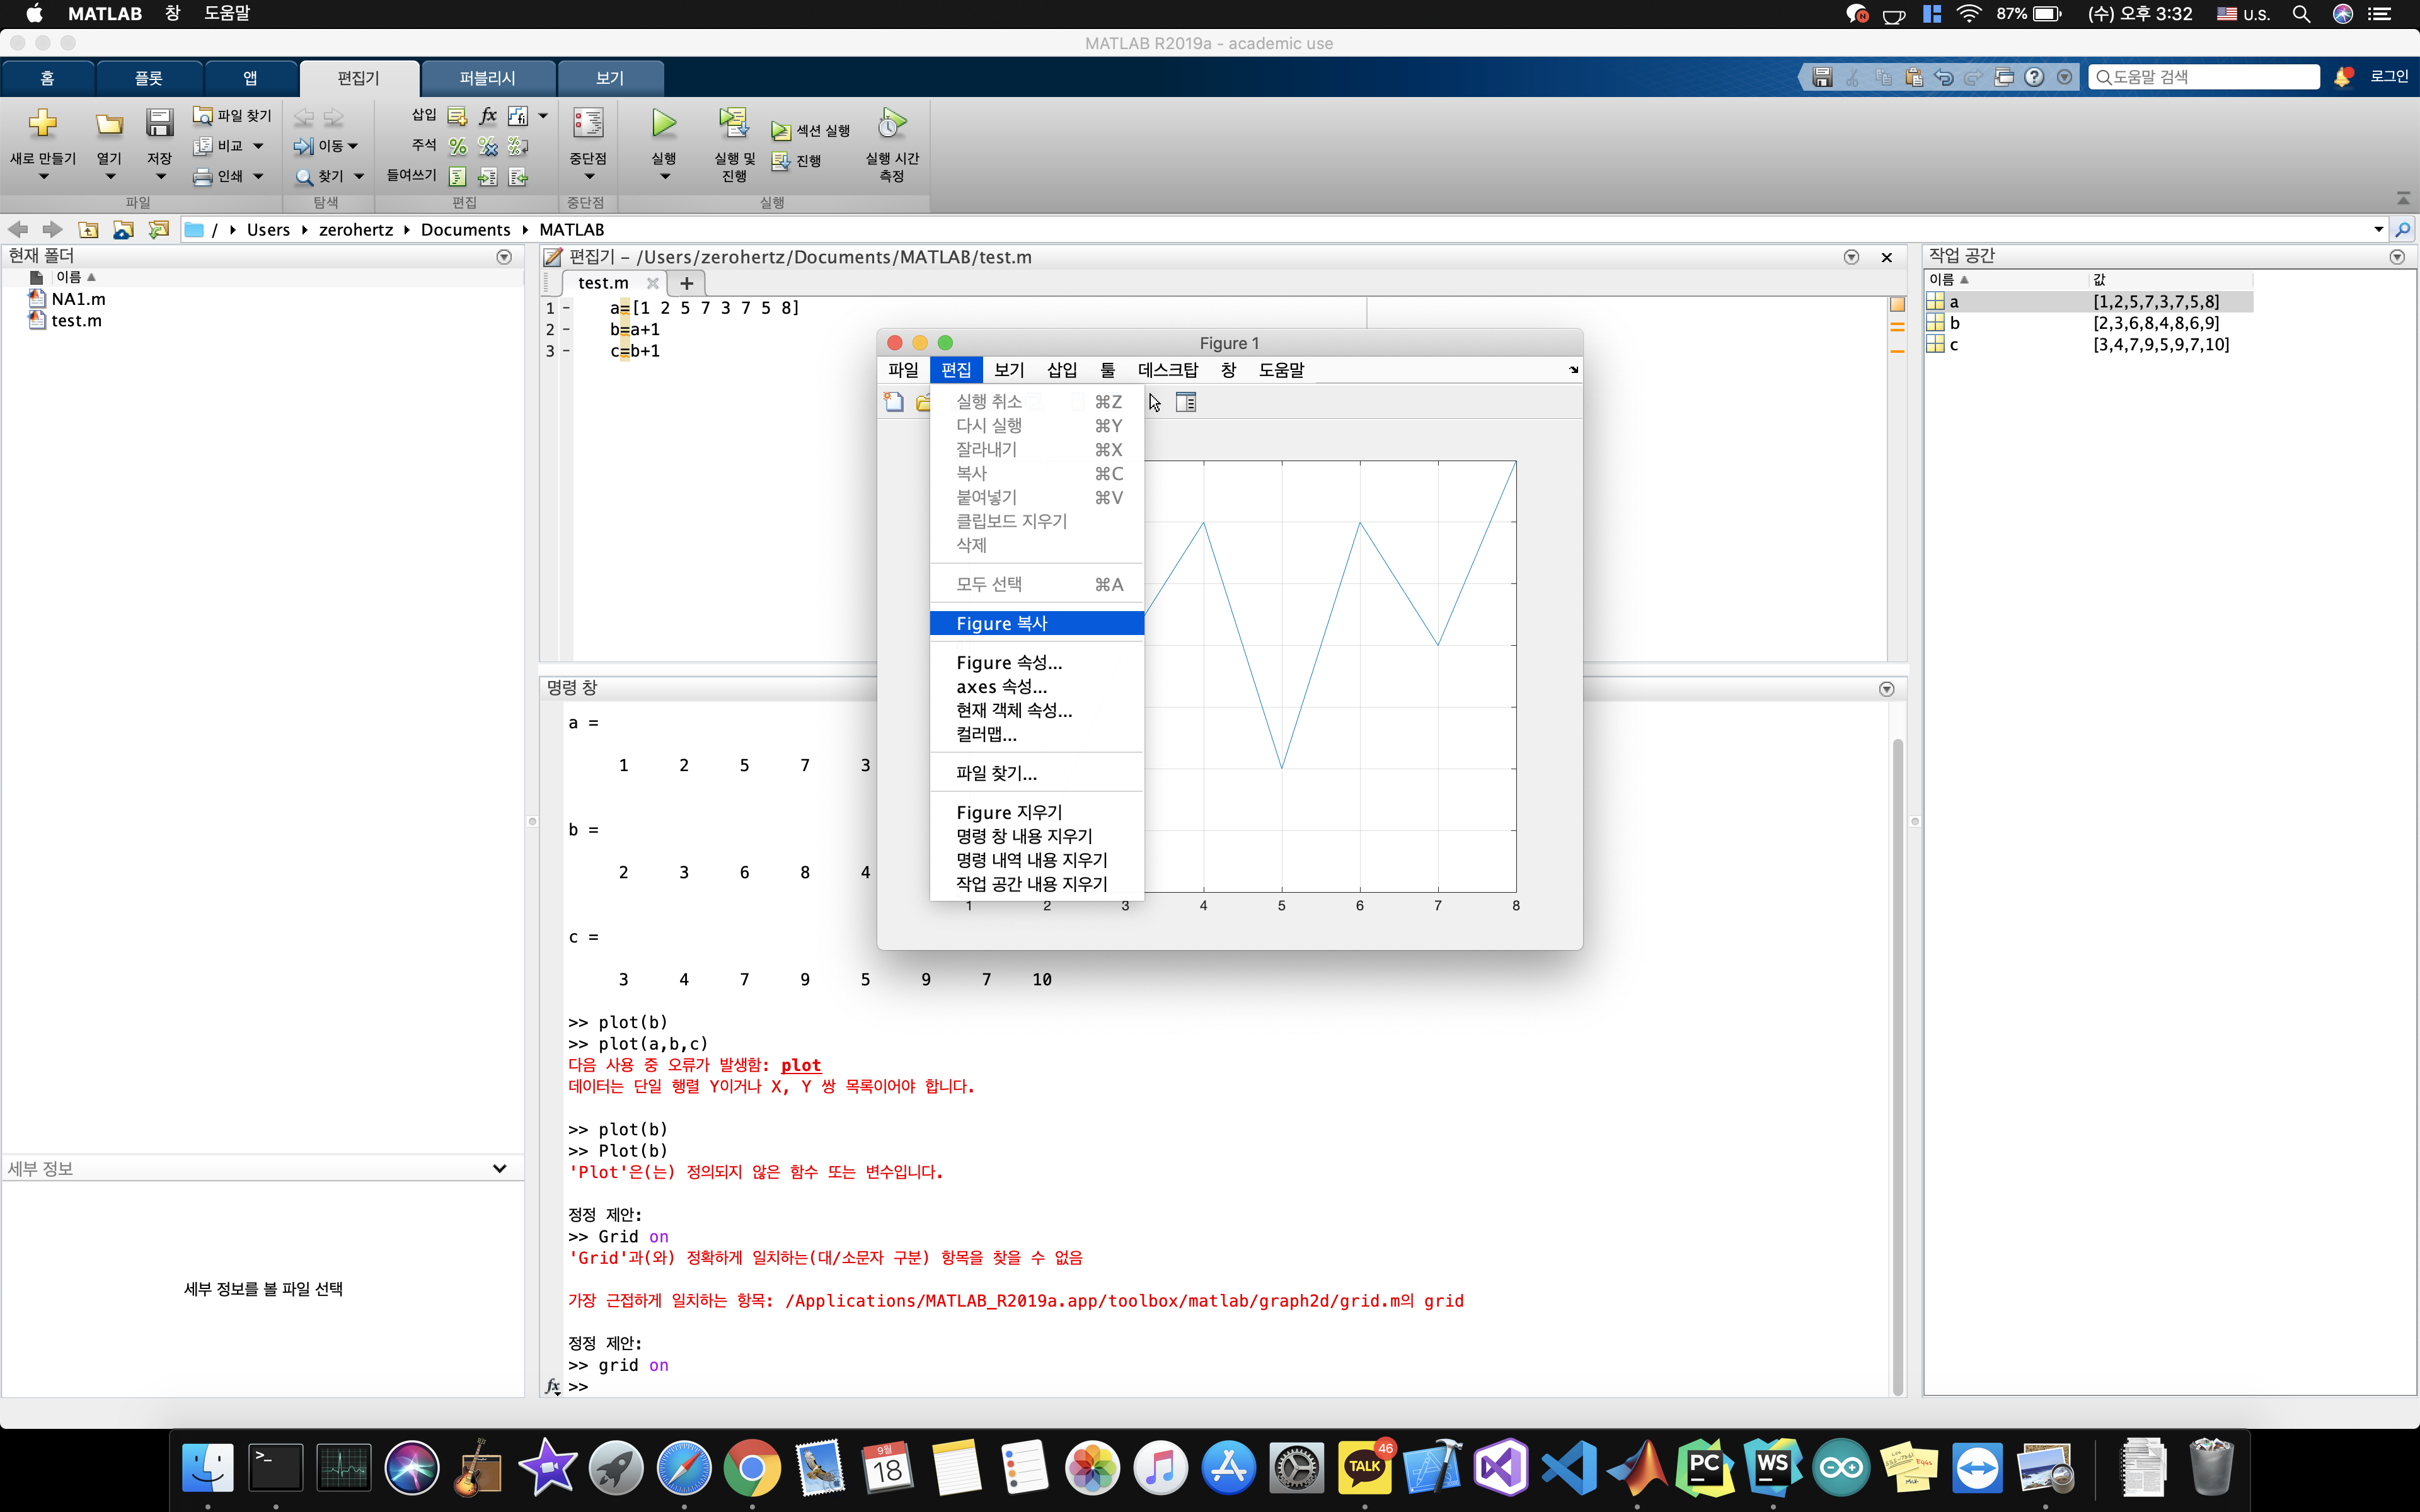Click the green Run (실행) play icon
Viewport: 2420px width, 1512px height.
point(664,123)
